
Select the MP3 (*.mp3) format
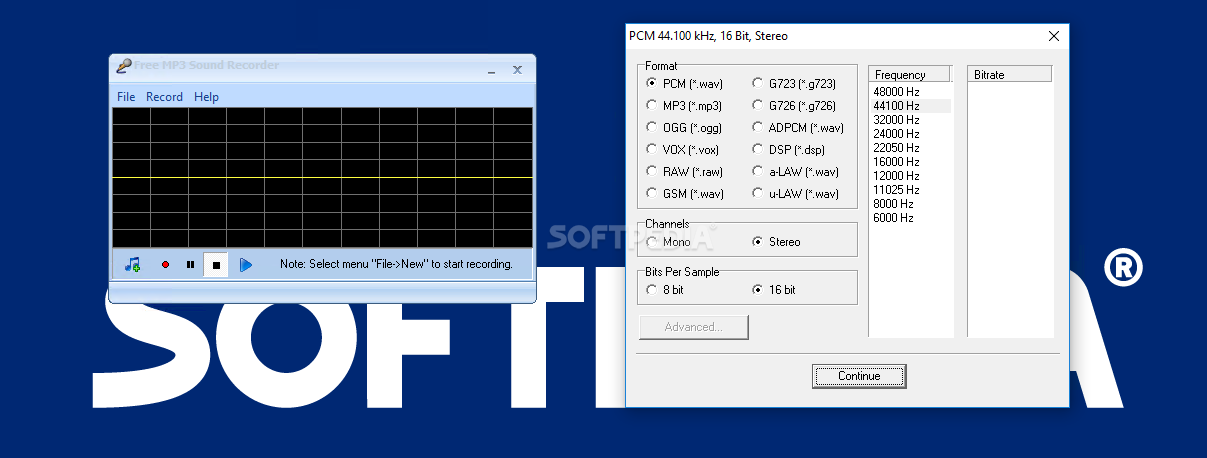[685, 106]
